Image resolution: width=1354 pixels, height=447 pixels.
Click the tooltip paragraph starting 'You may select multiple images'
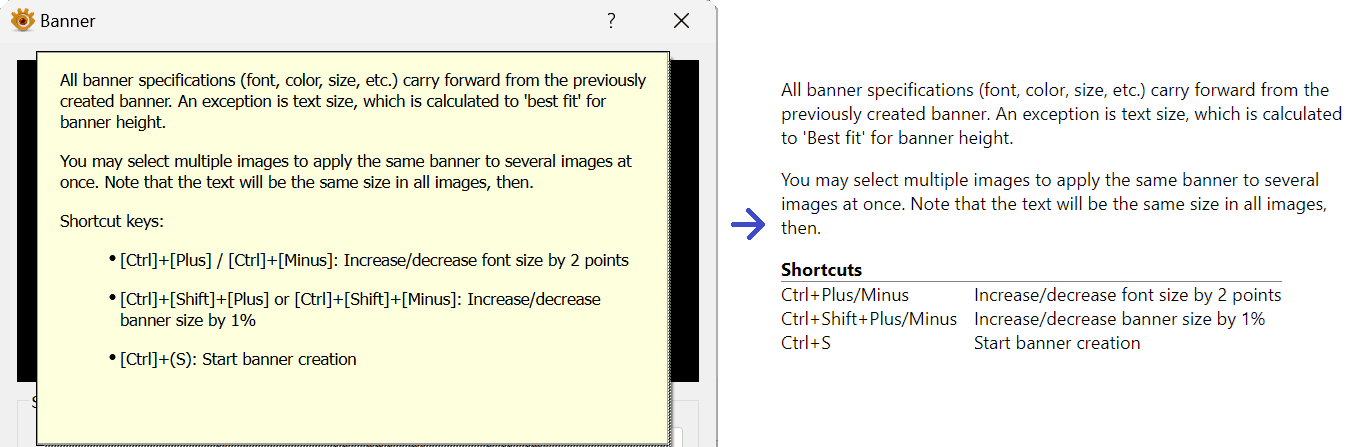(x=346, y=171)
